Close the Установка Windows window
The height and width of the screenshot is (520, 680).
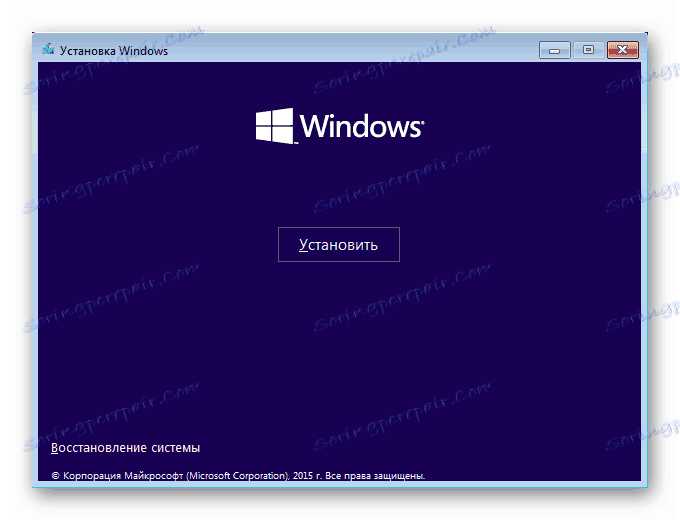coord(623,50)
